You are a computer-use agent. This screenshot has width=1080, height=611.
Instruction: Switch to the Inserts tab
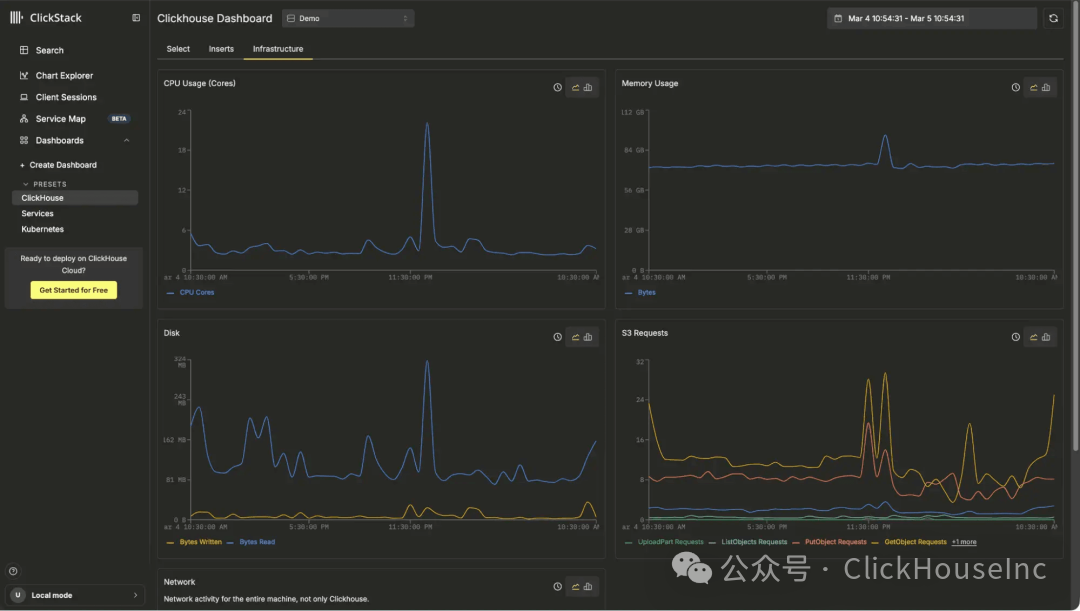tap(221, 49)
